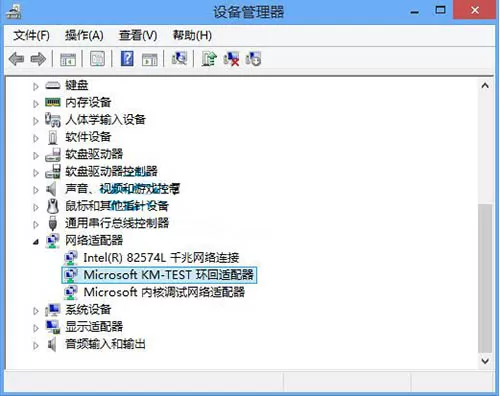Click the Disable device toolbar icon

(253, 59)
